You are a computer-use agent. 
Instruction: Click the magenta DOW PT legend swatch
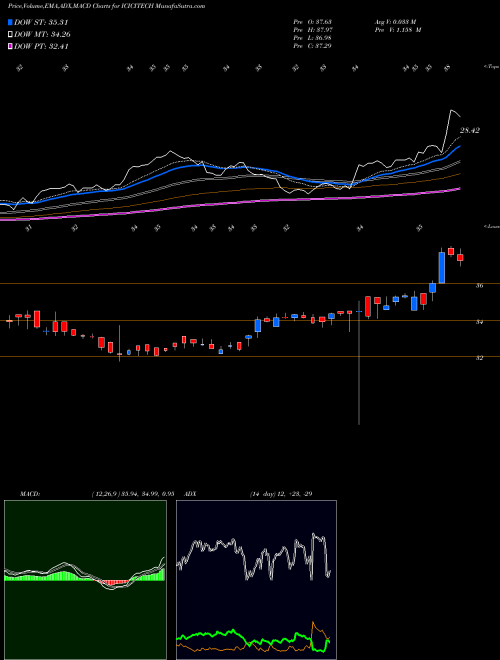tap(10, 46)
